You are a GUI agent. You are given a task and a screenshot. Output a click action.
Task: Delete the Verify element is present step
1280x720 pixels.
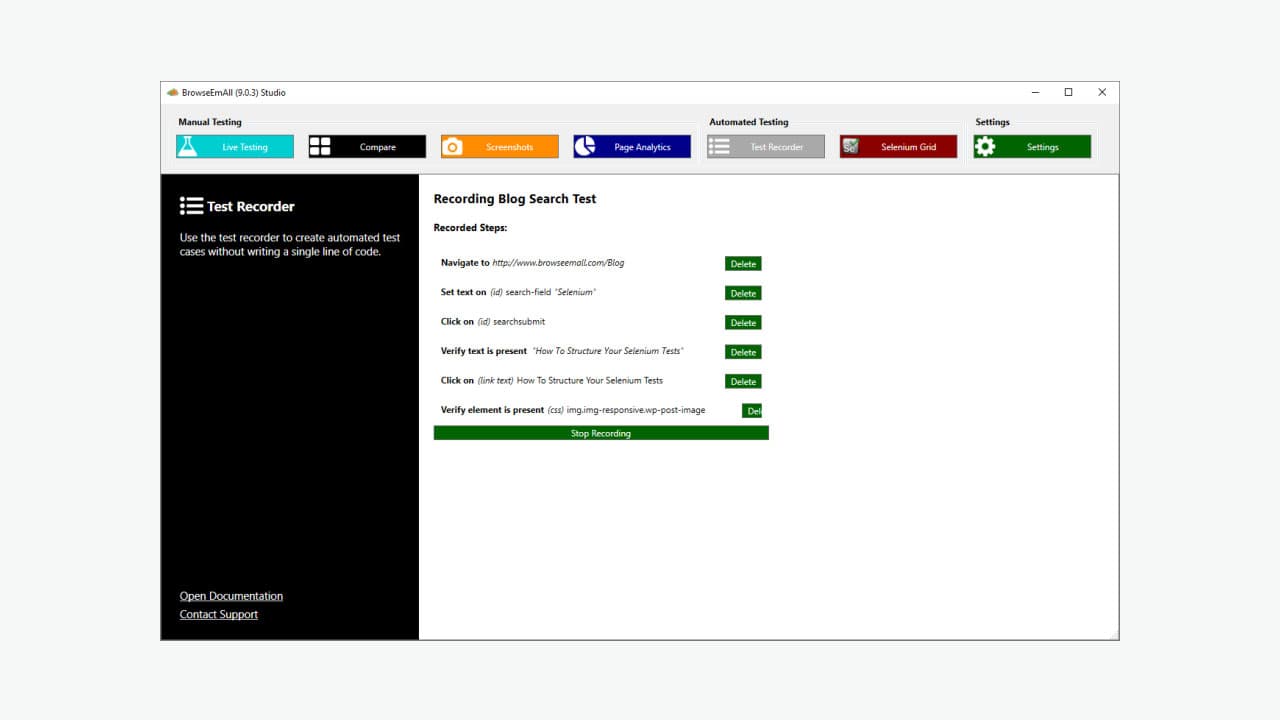(753, 410)
